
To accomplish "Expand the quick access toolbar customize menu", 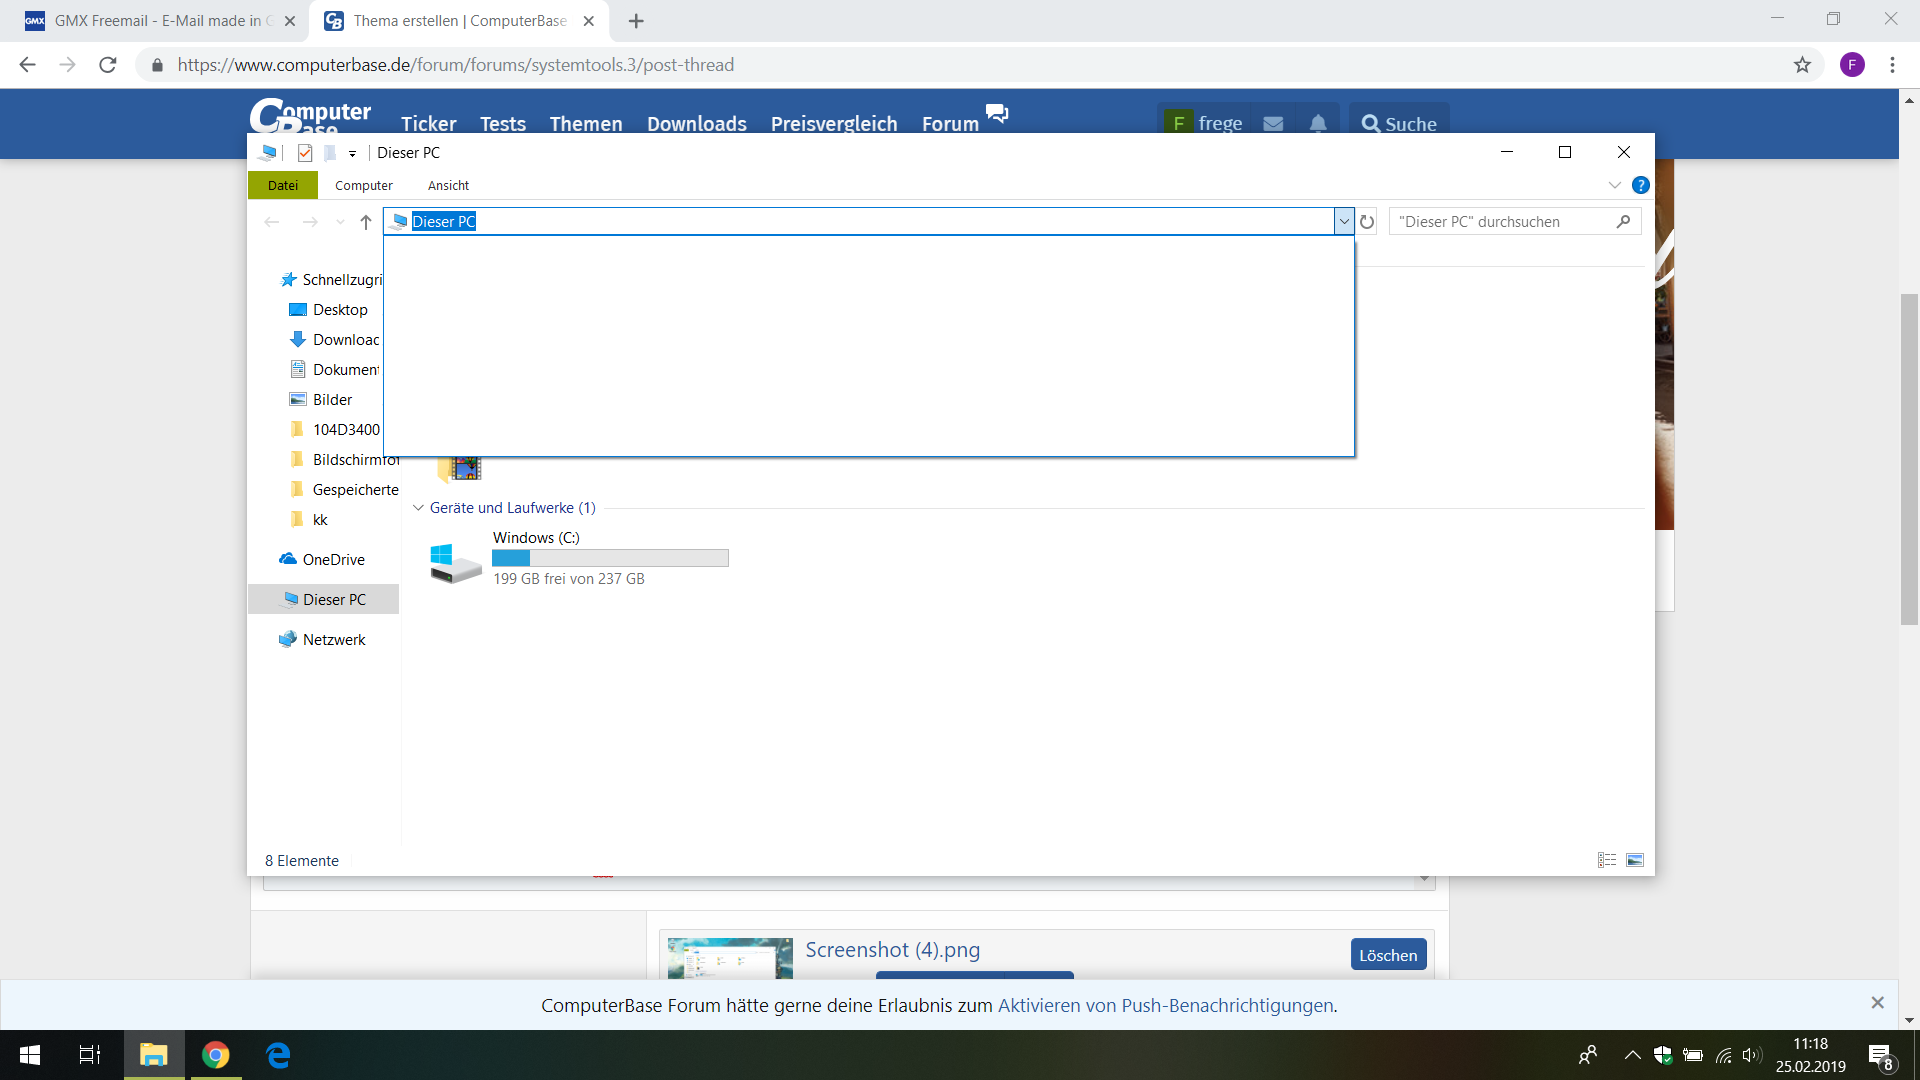I will (x=351, y=153).
